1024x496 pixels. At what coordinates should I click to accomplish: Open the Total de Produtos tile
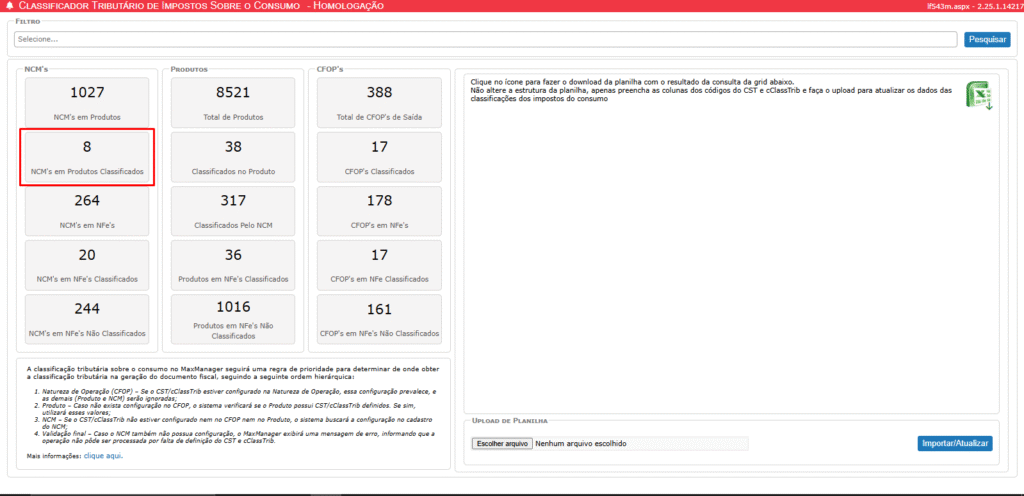233,101
